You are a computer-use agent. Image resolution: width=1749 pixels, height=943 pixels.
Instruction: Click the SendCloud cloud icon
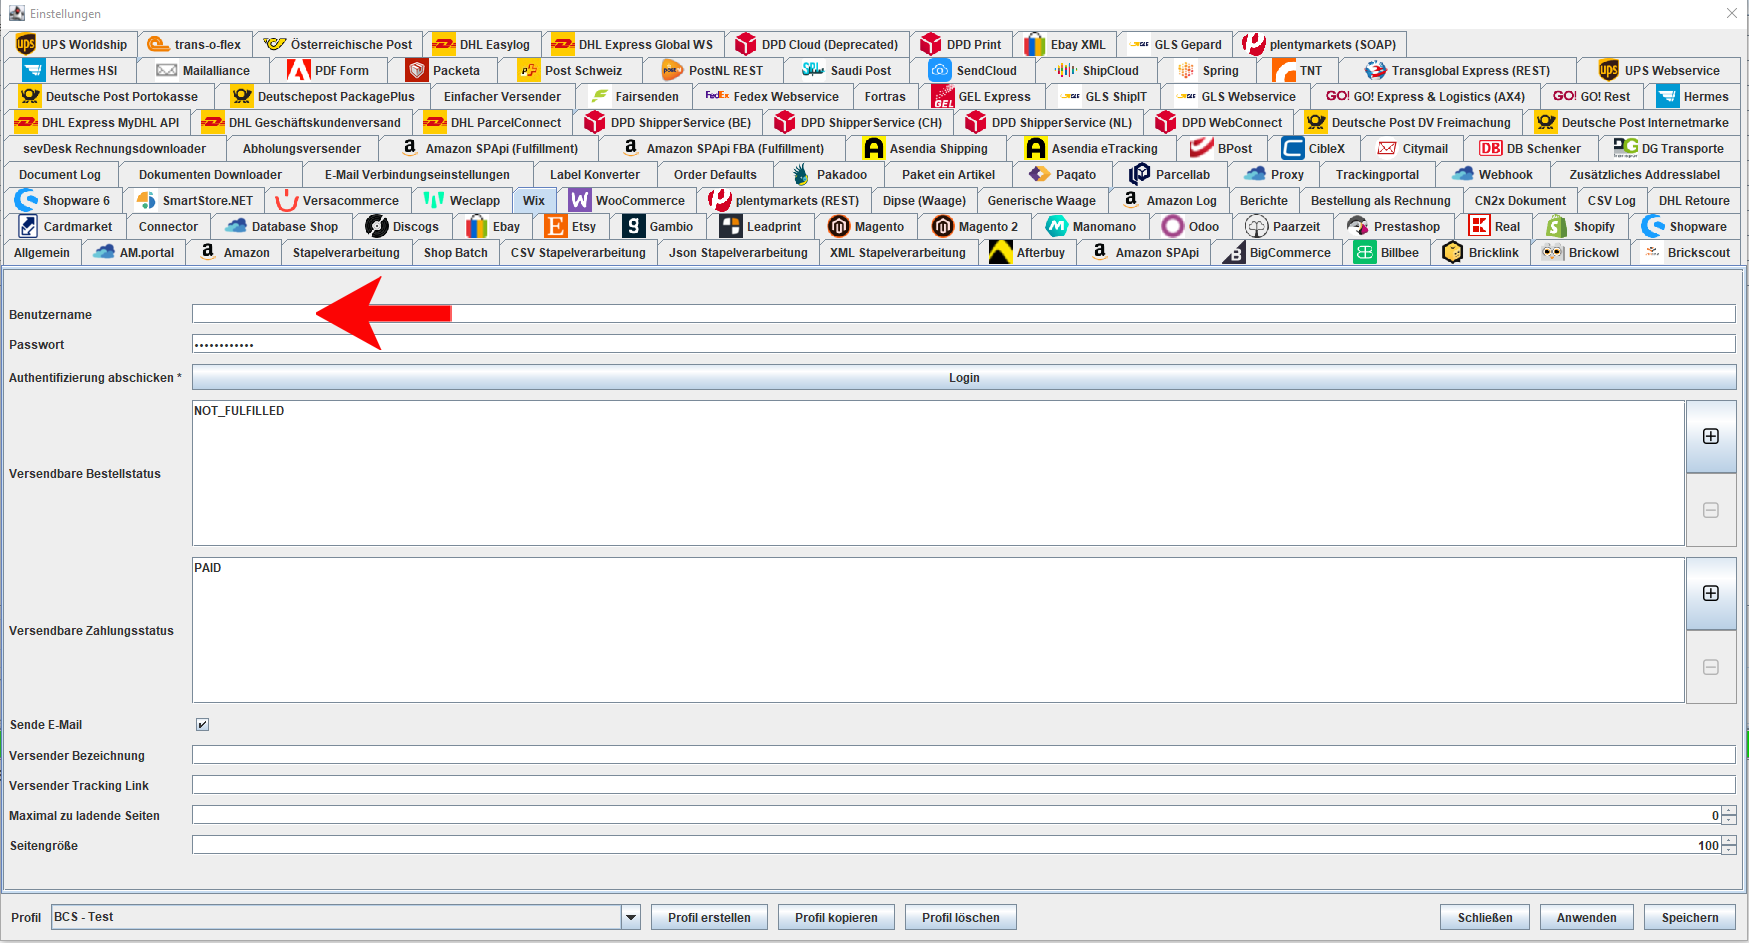[x=940, y=70]
